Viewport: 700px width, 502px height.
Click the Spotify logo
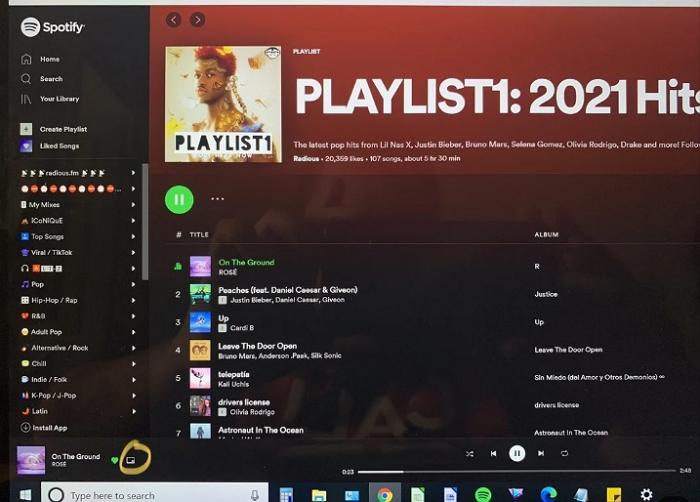point(52,27)
